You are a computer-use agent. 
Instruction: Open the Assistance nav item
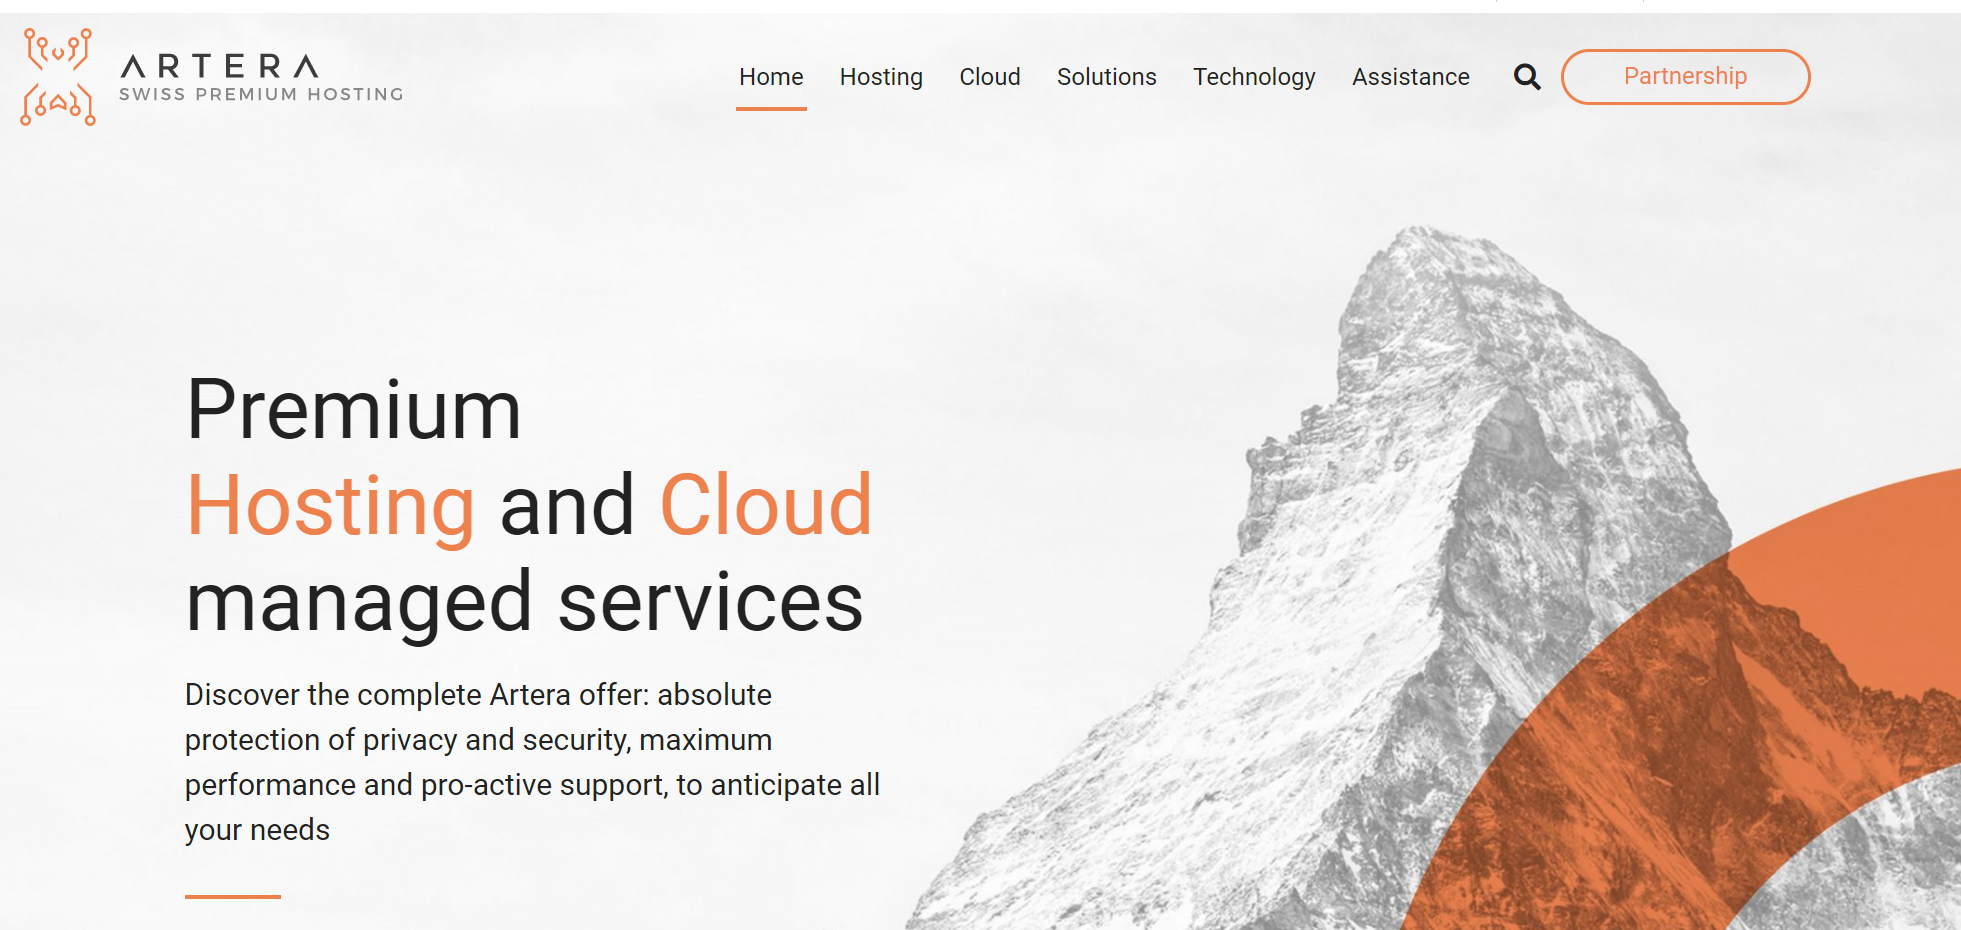click(1411, 77)
